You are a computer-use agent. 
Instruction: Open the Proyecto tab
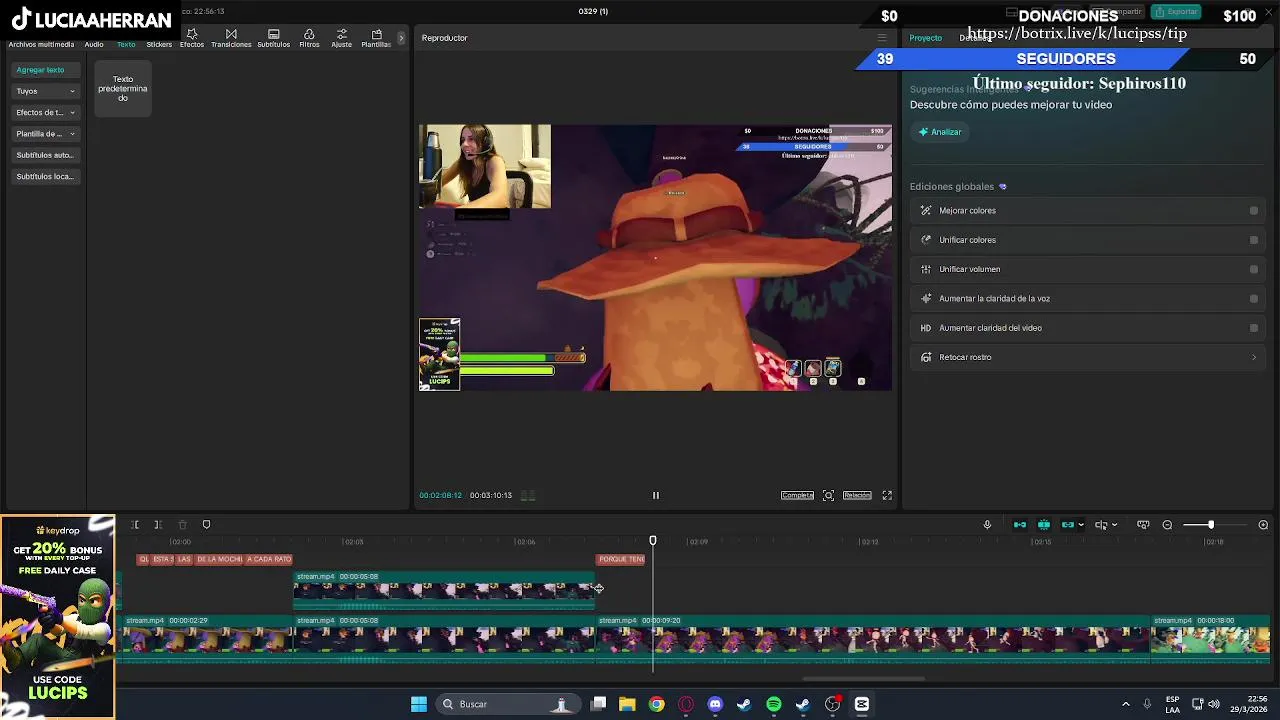coord(925,38)
